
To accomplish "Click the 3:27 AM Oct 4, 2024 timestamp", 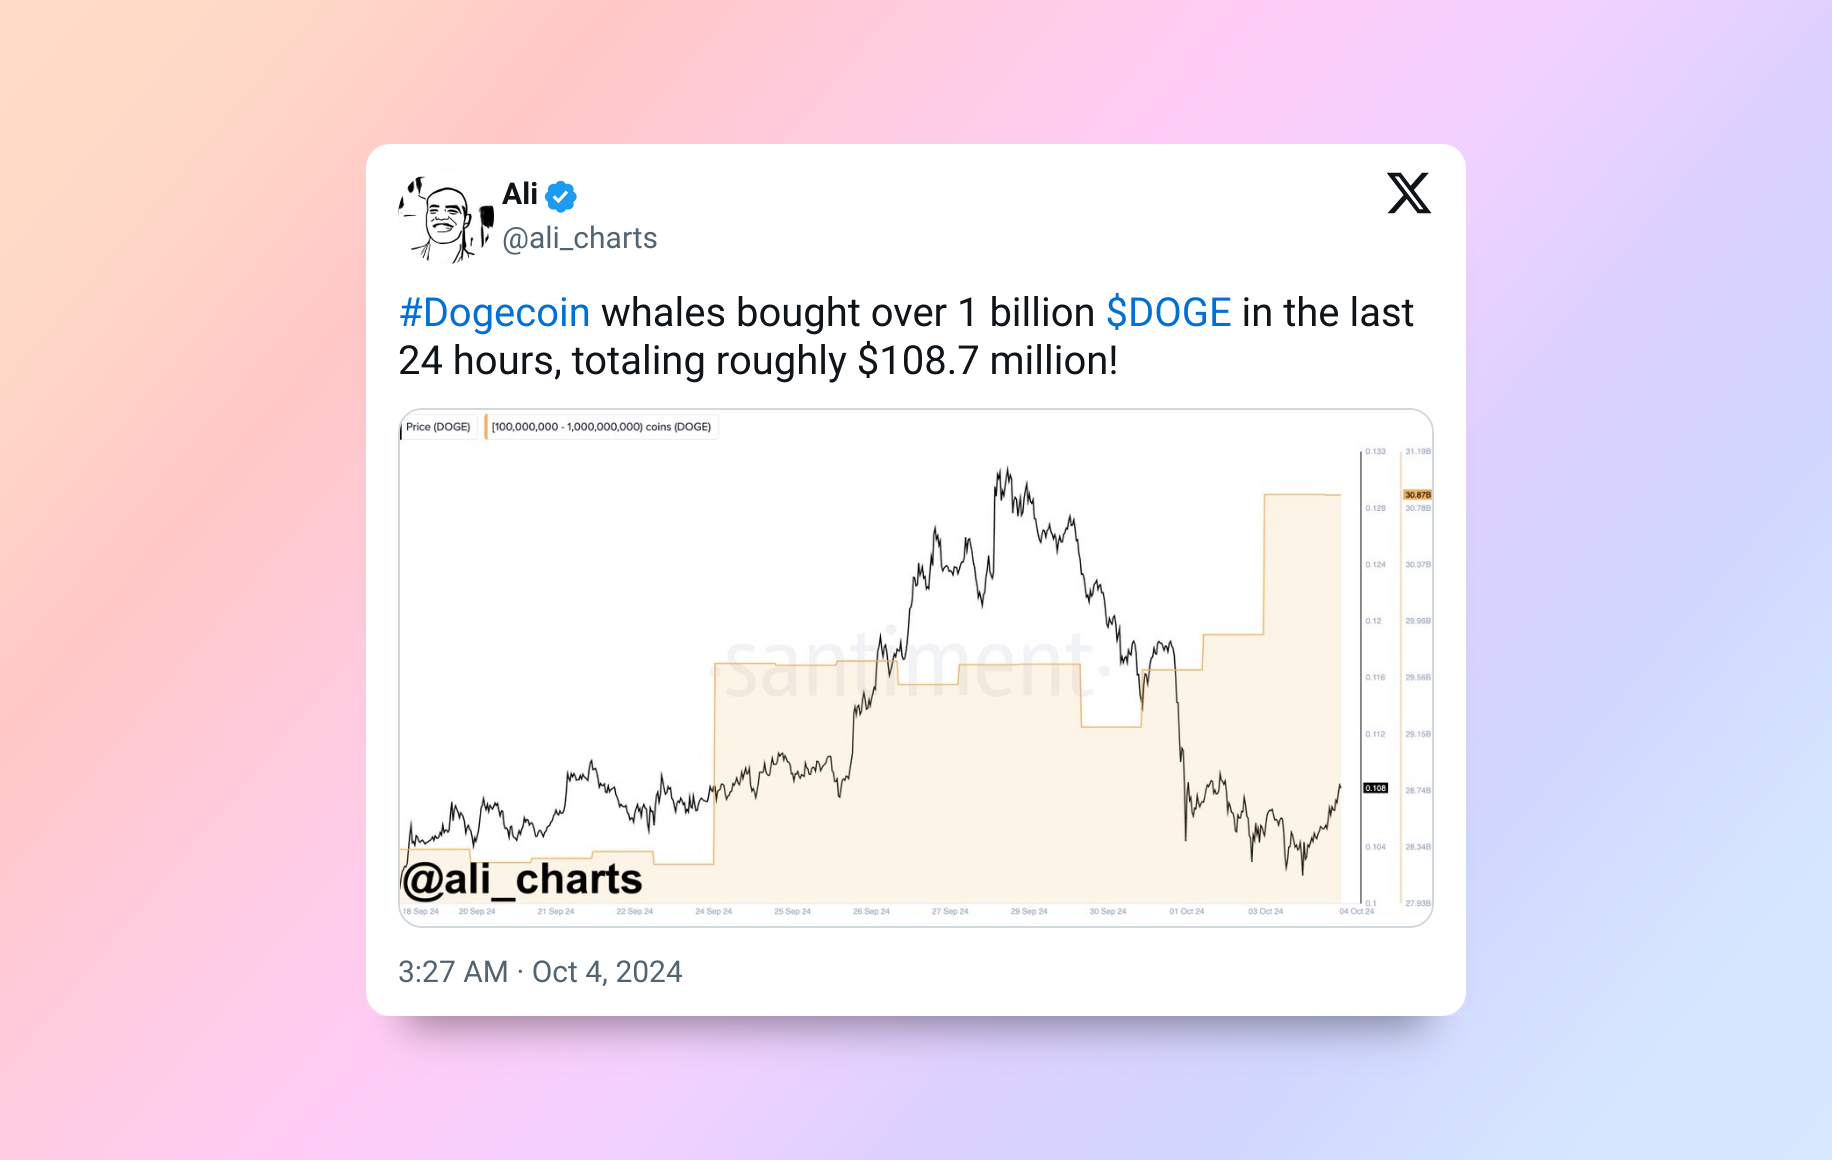I will coord(540,972).
